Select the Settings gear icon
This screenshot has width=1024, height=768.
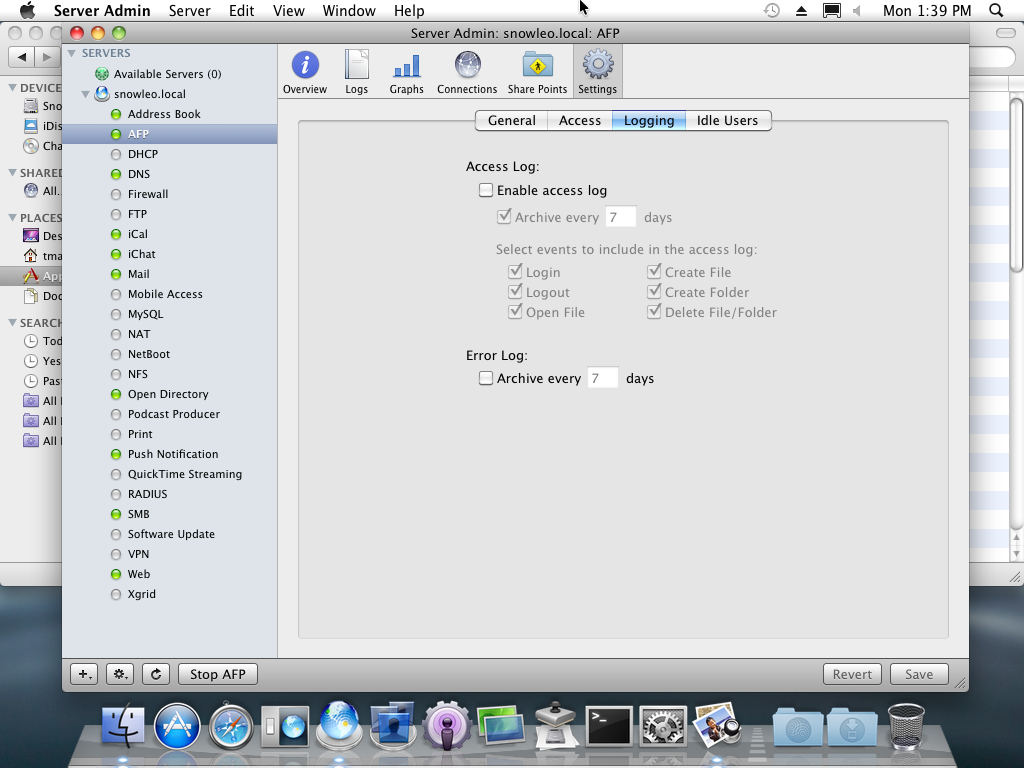pyautogui.click(x=598, y=72)
